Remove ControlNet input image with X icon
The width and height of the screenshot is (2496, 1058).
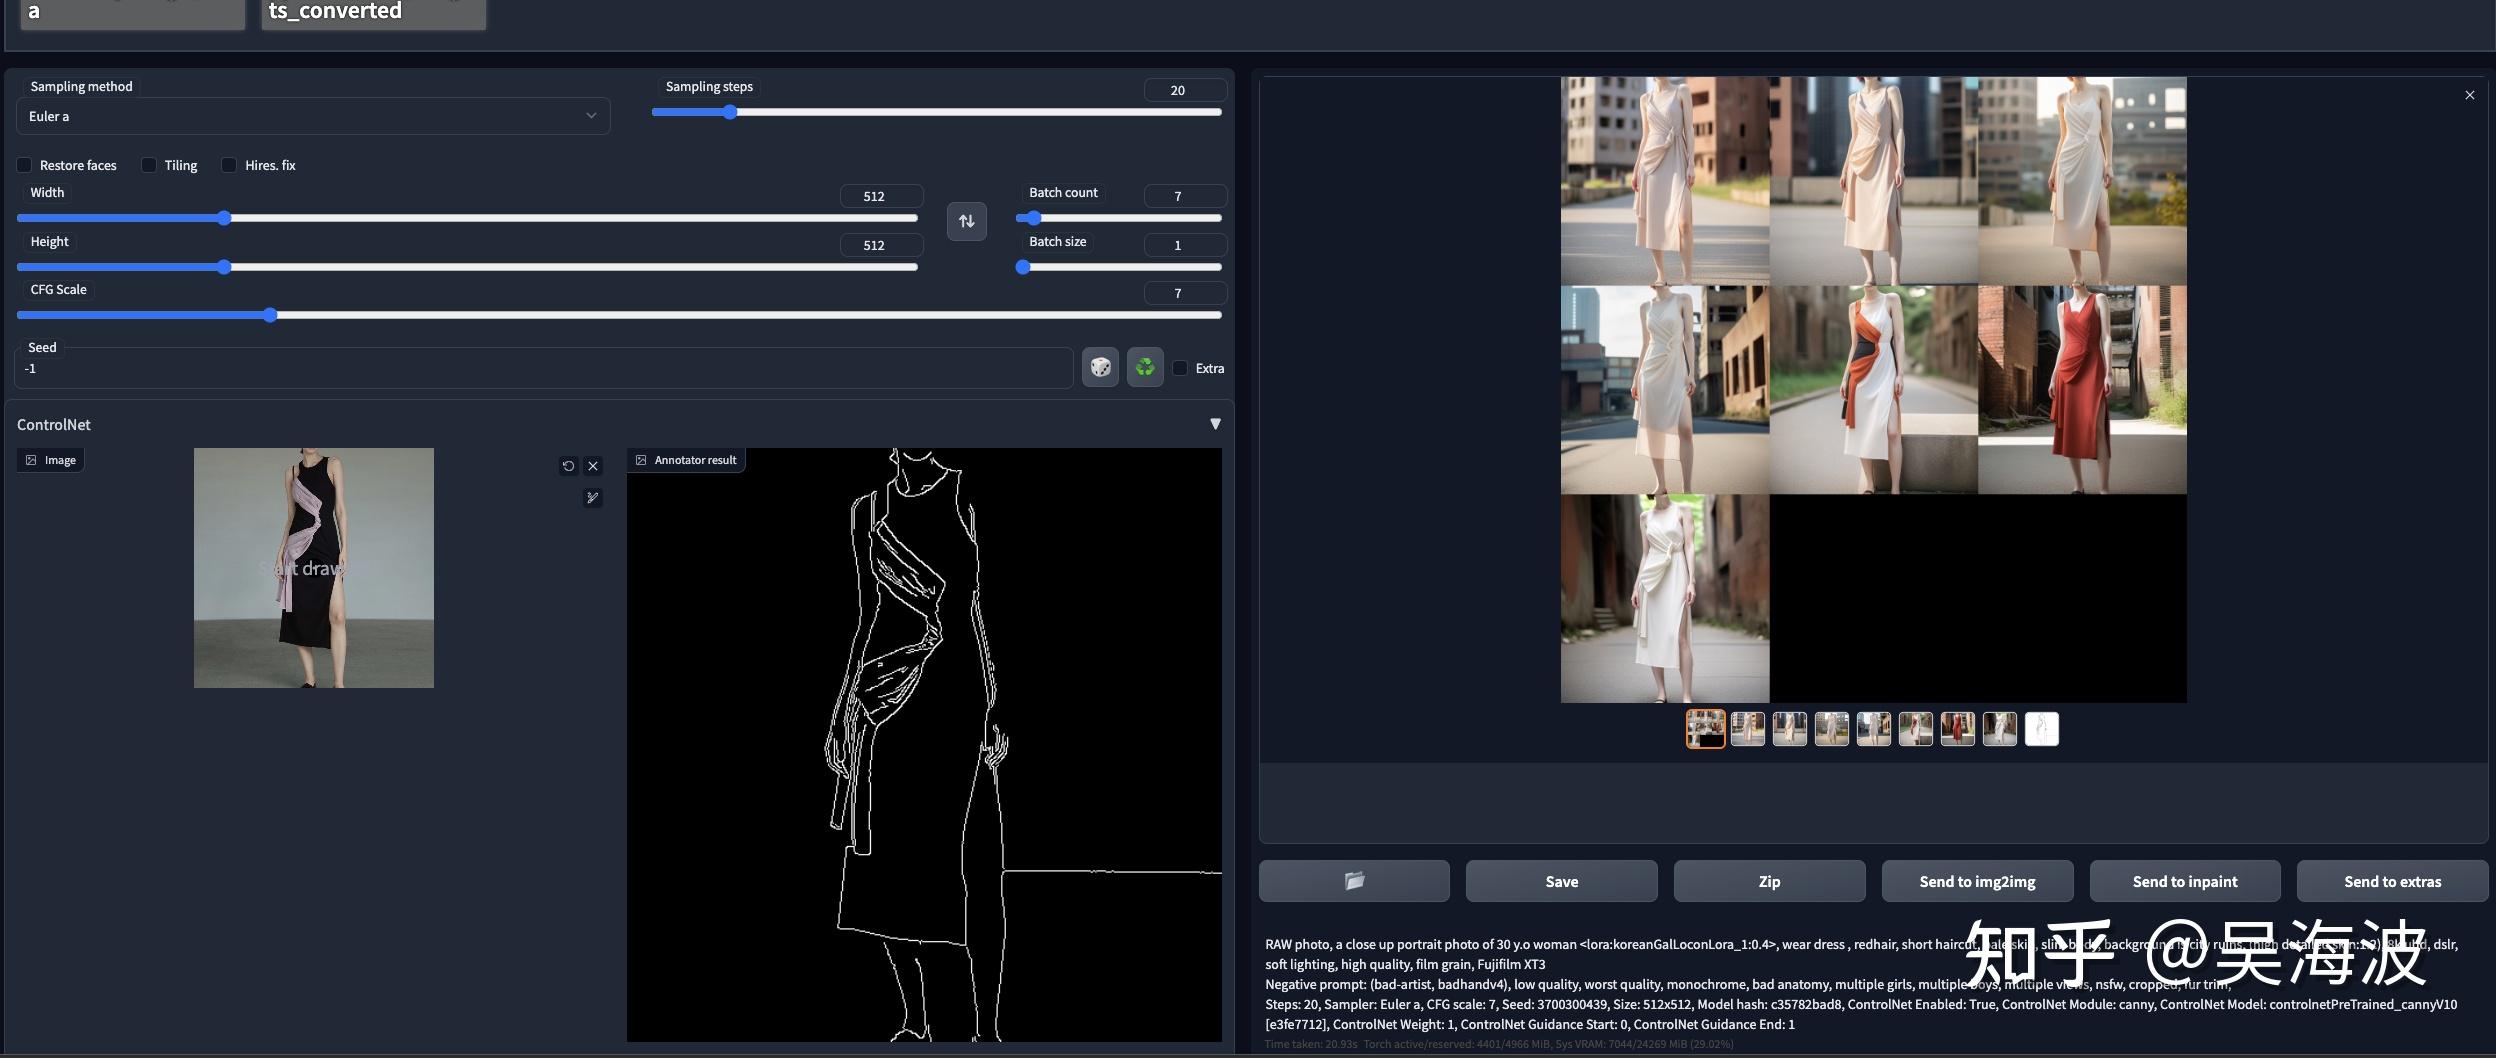click(593, 466)
